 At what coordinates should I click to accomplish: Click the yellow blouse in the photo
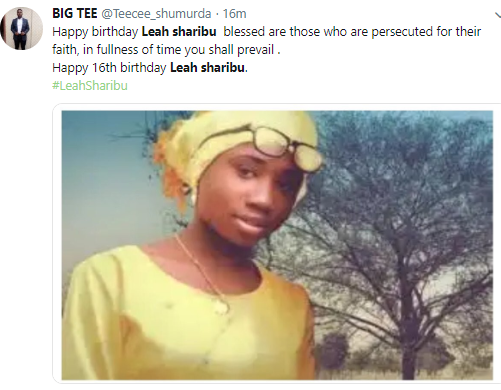[188, 317]
